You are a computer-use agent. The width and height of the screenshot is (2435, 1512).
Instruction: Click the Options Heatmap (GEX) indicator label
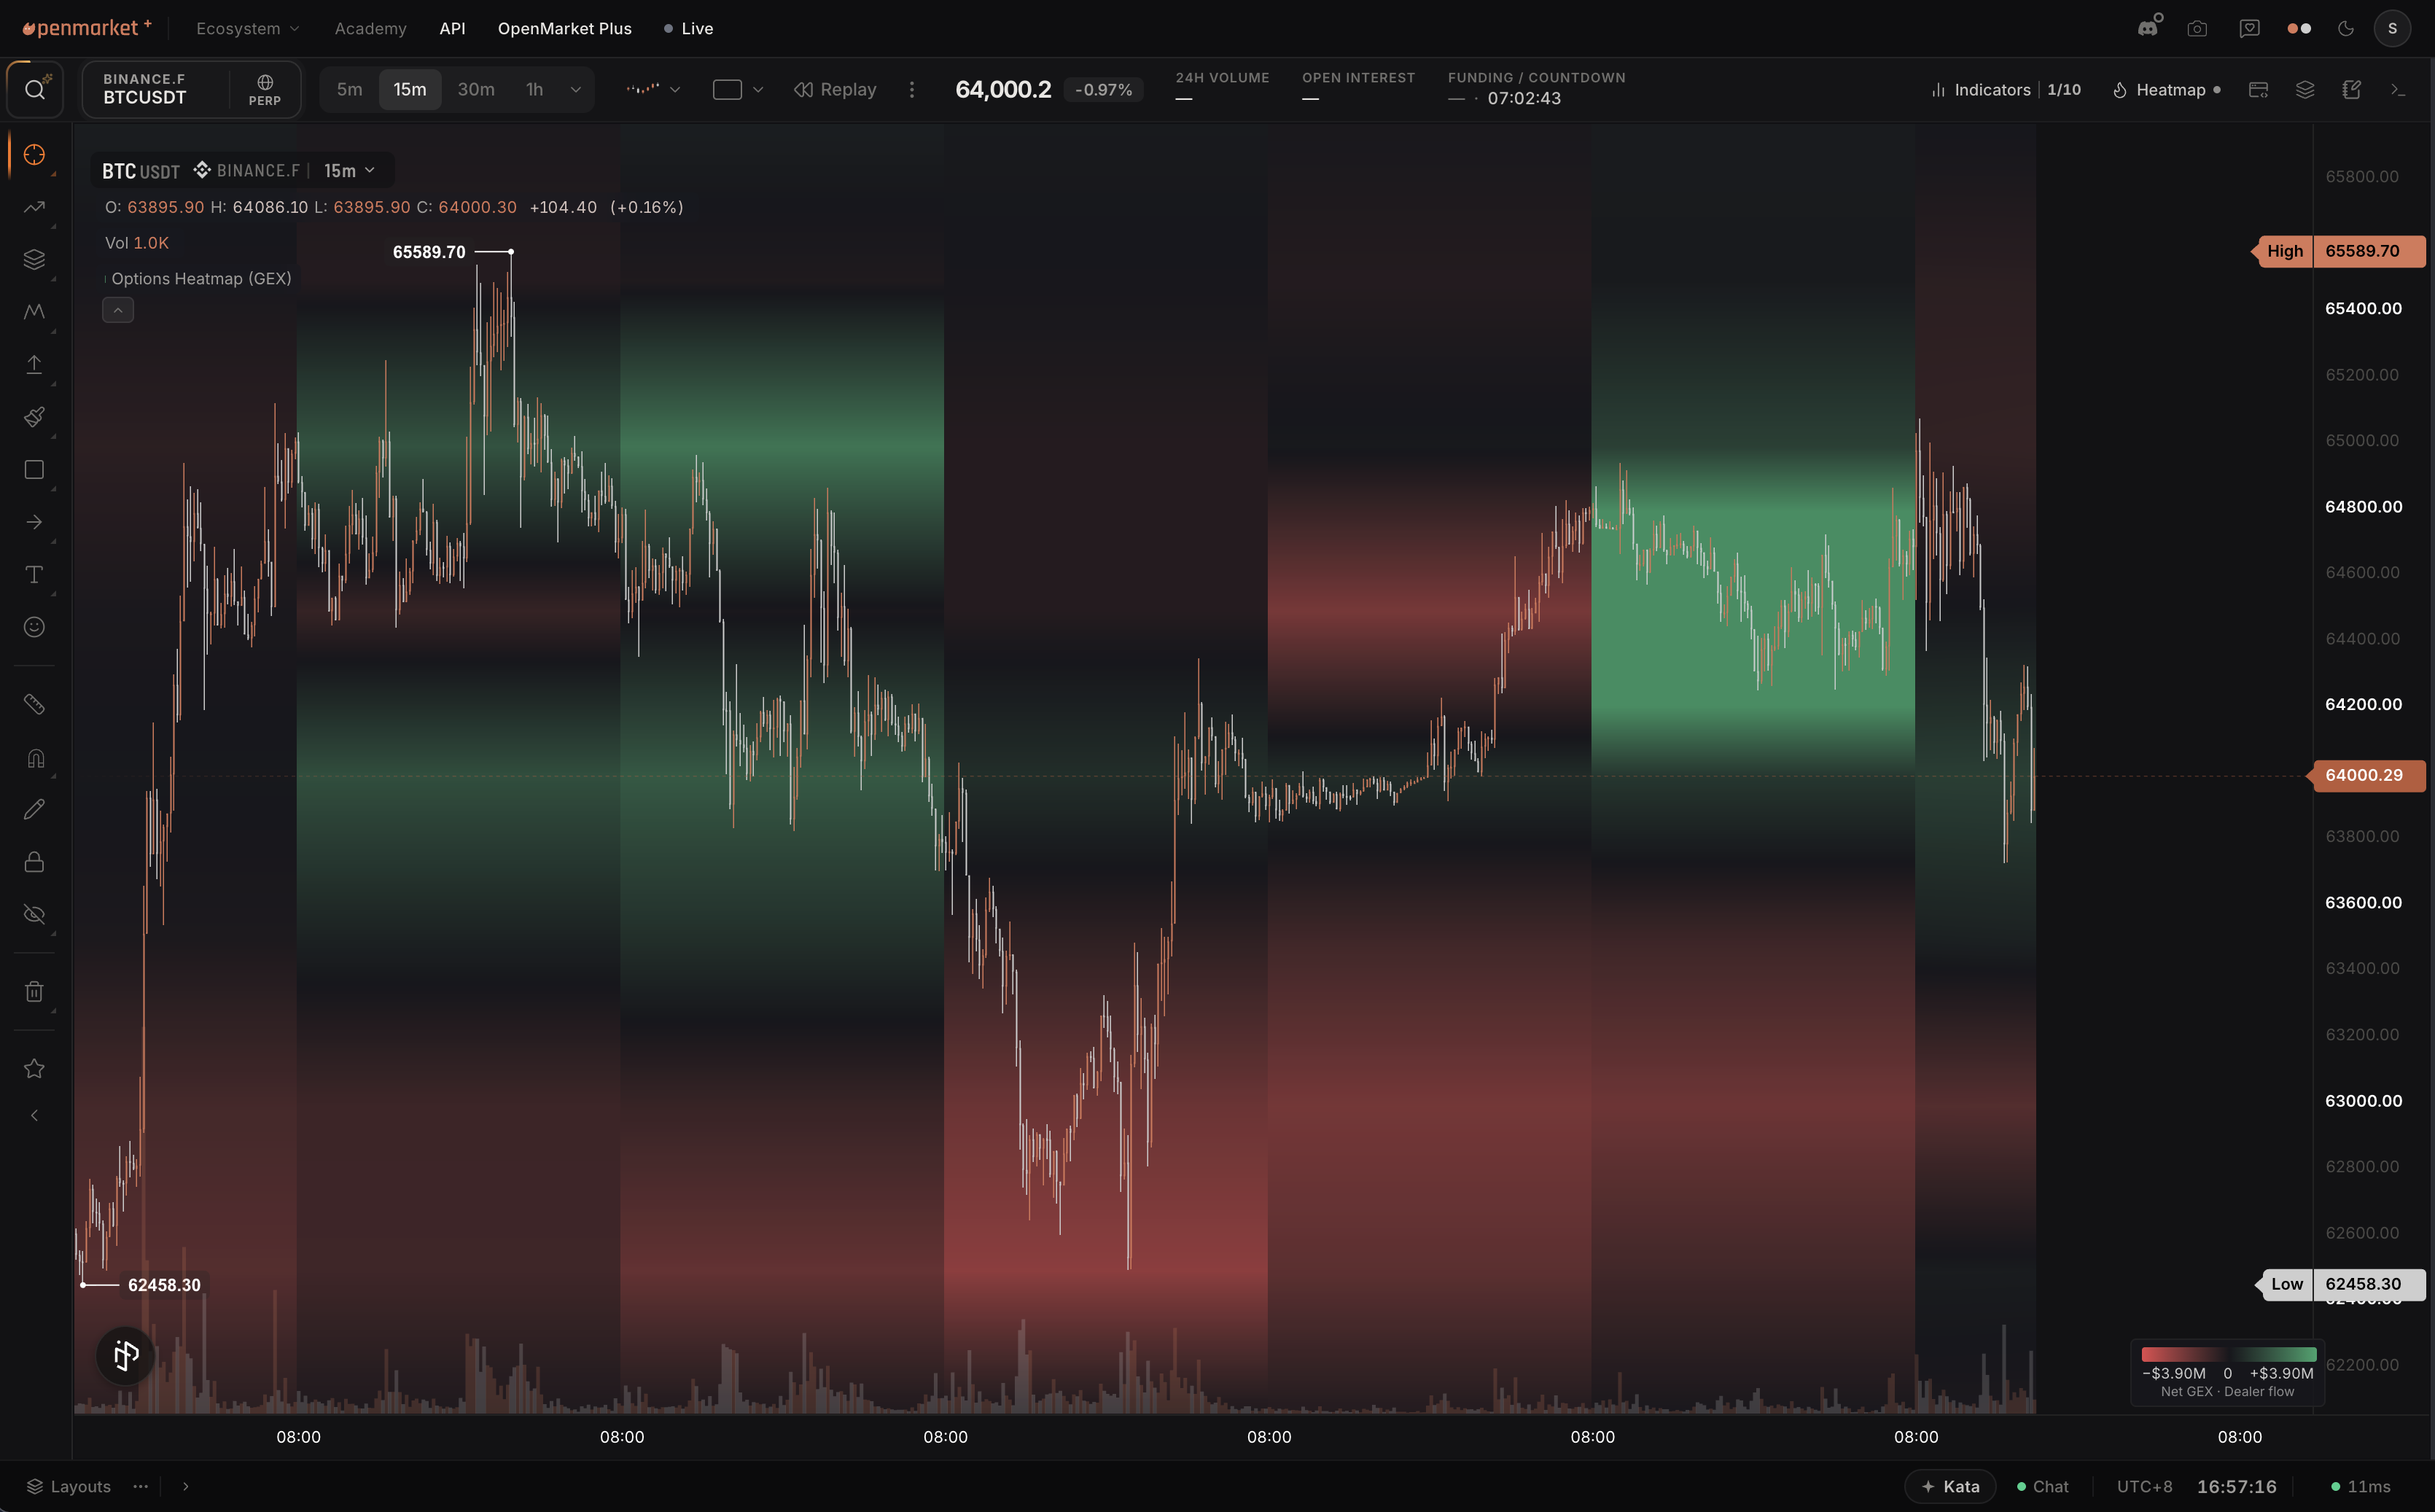pos(201,278)
